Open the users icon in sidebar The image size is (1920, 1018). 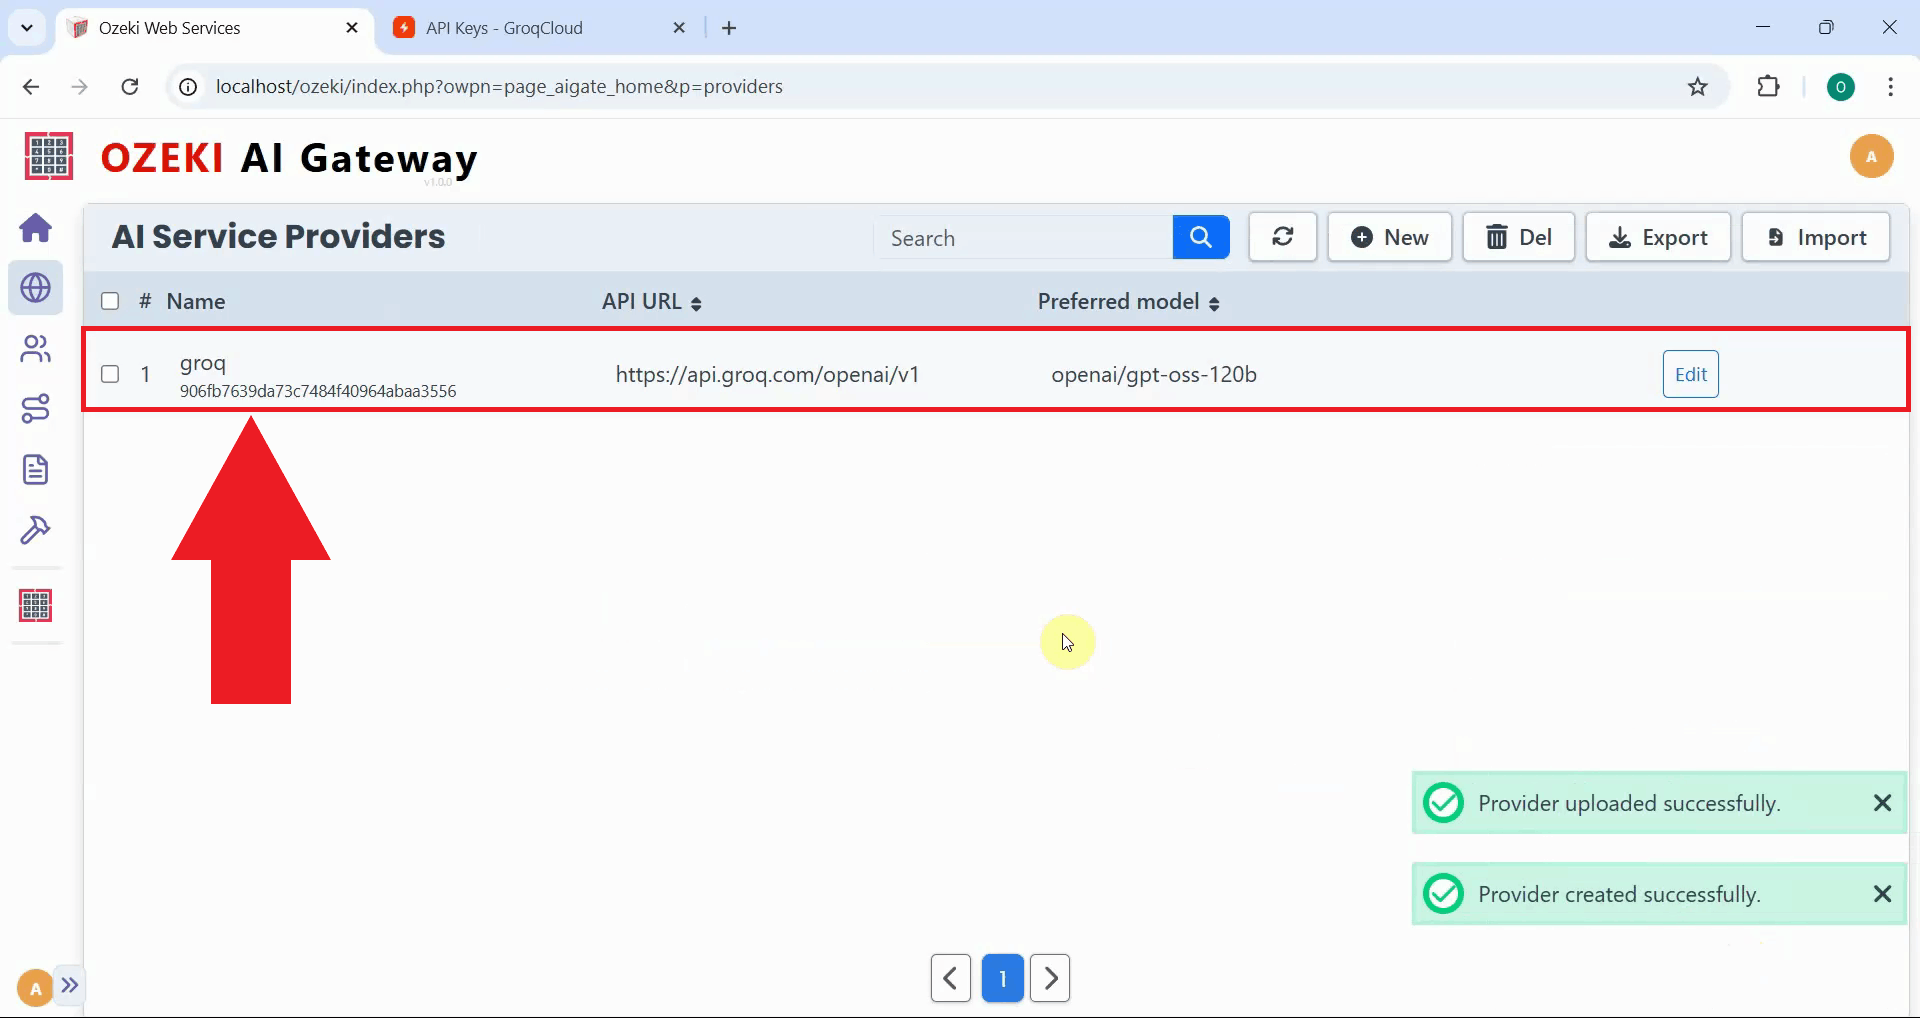tap(36, 349)
